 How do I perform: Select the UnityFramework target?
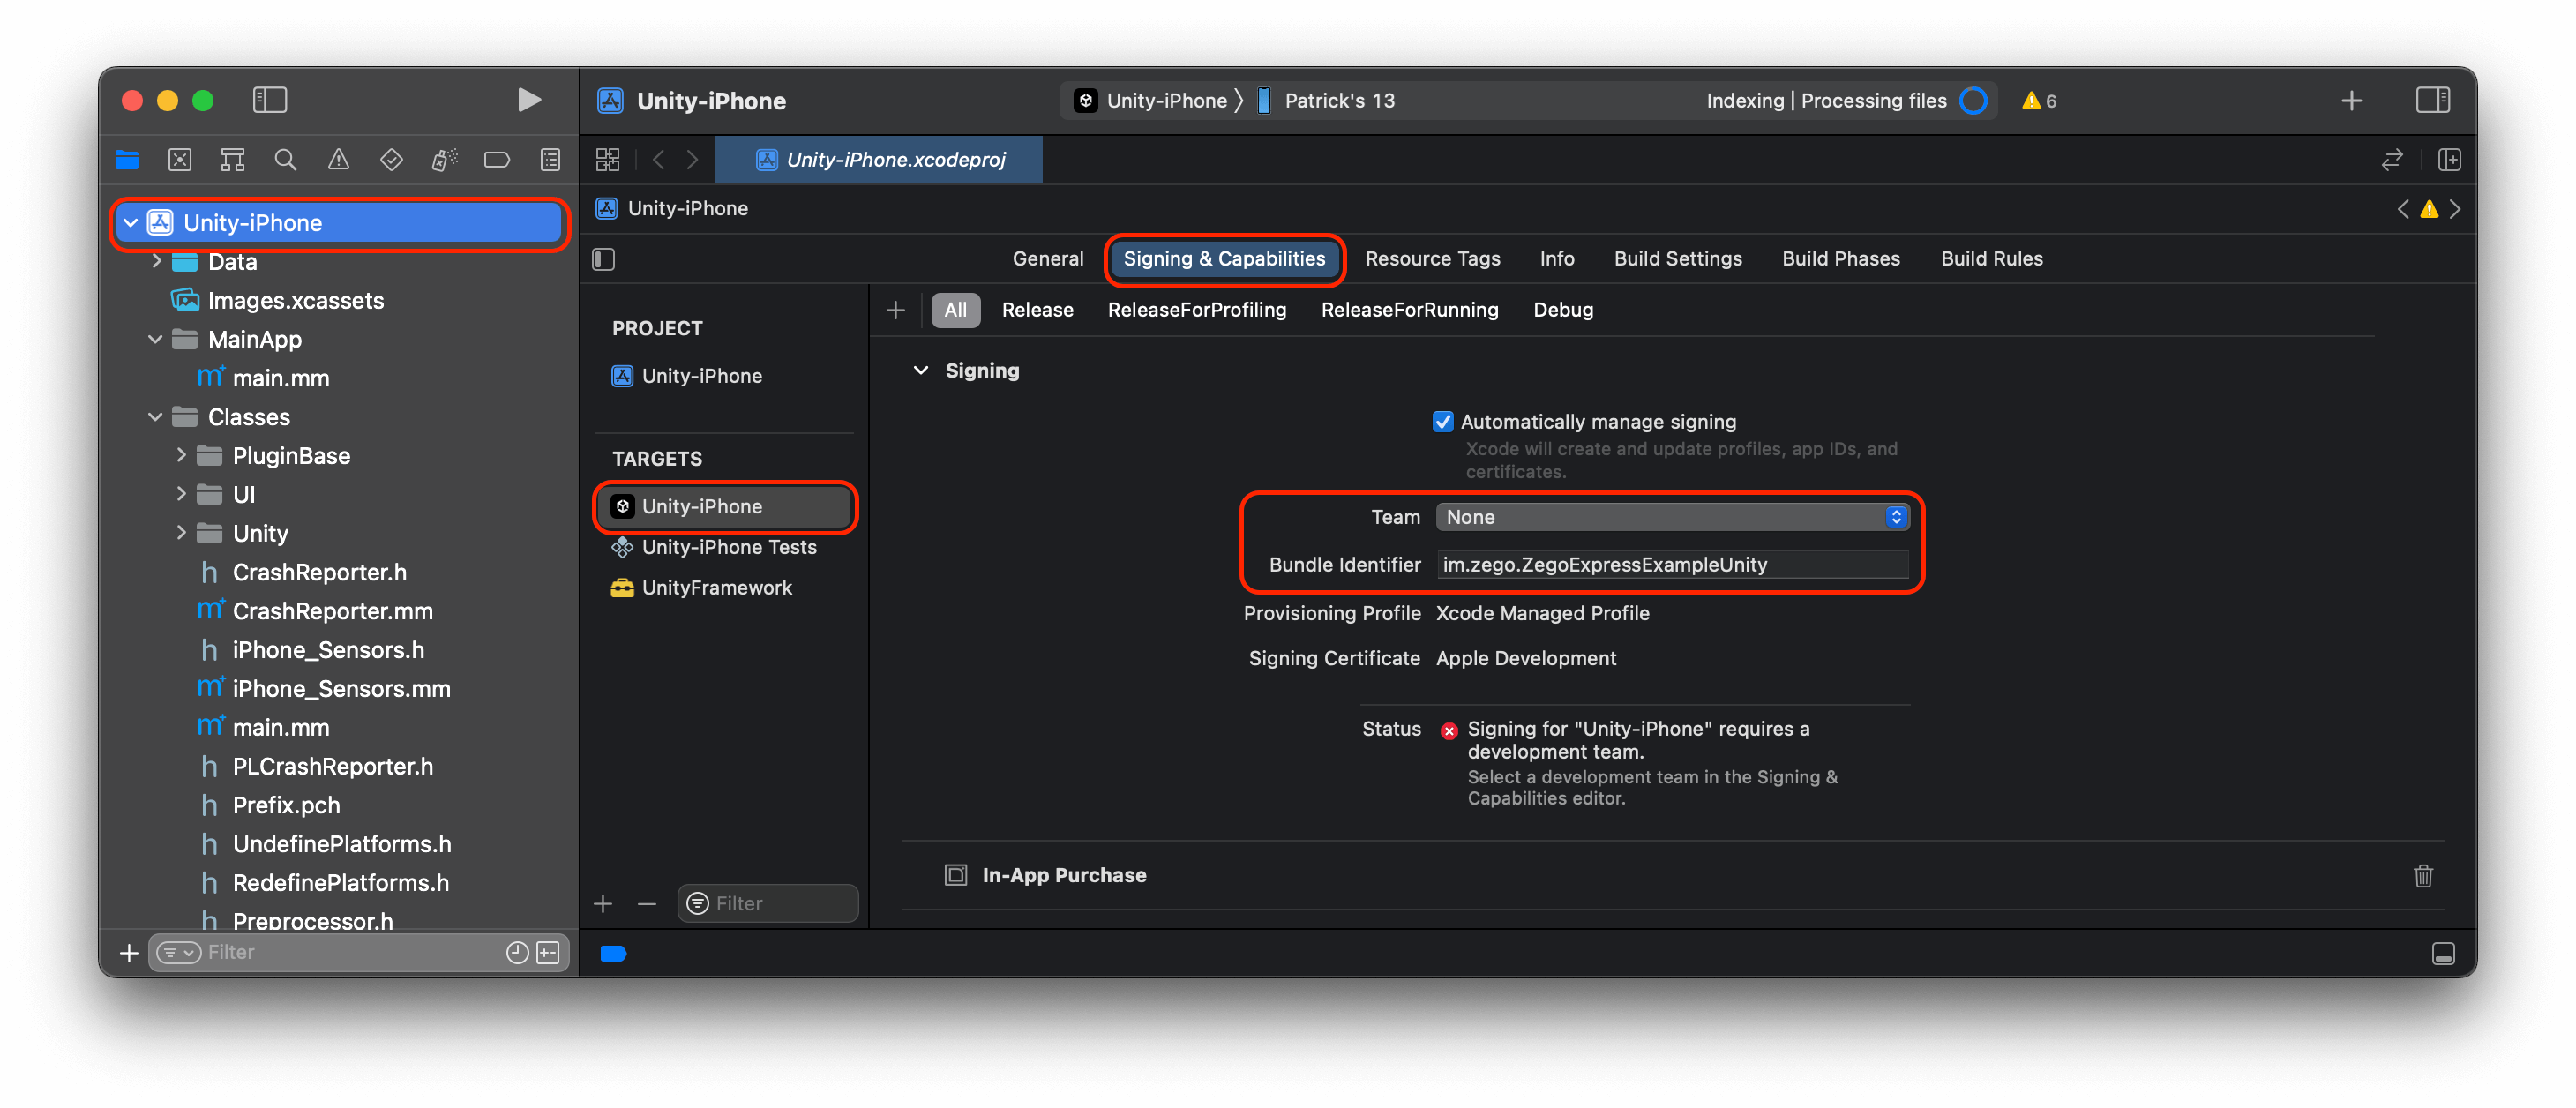(716, 588)
